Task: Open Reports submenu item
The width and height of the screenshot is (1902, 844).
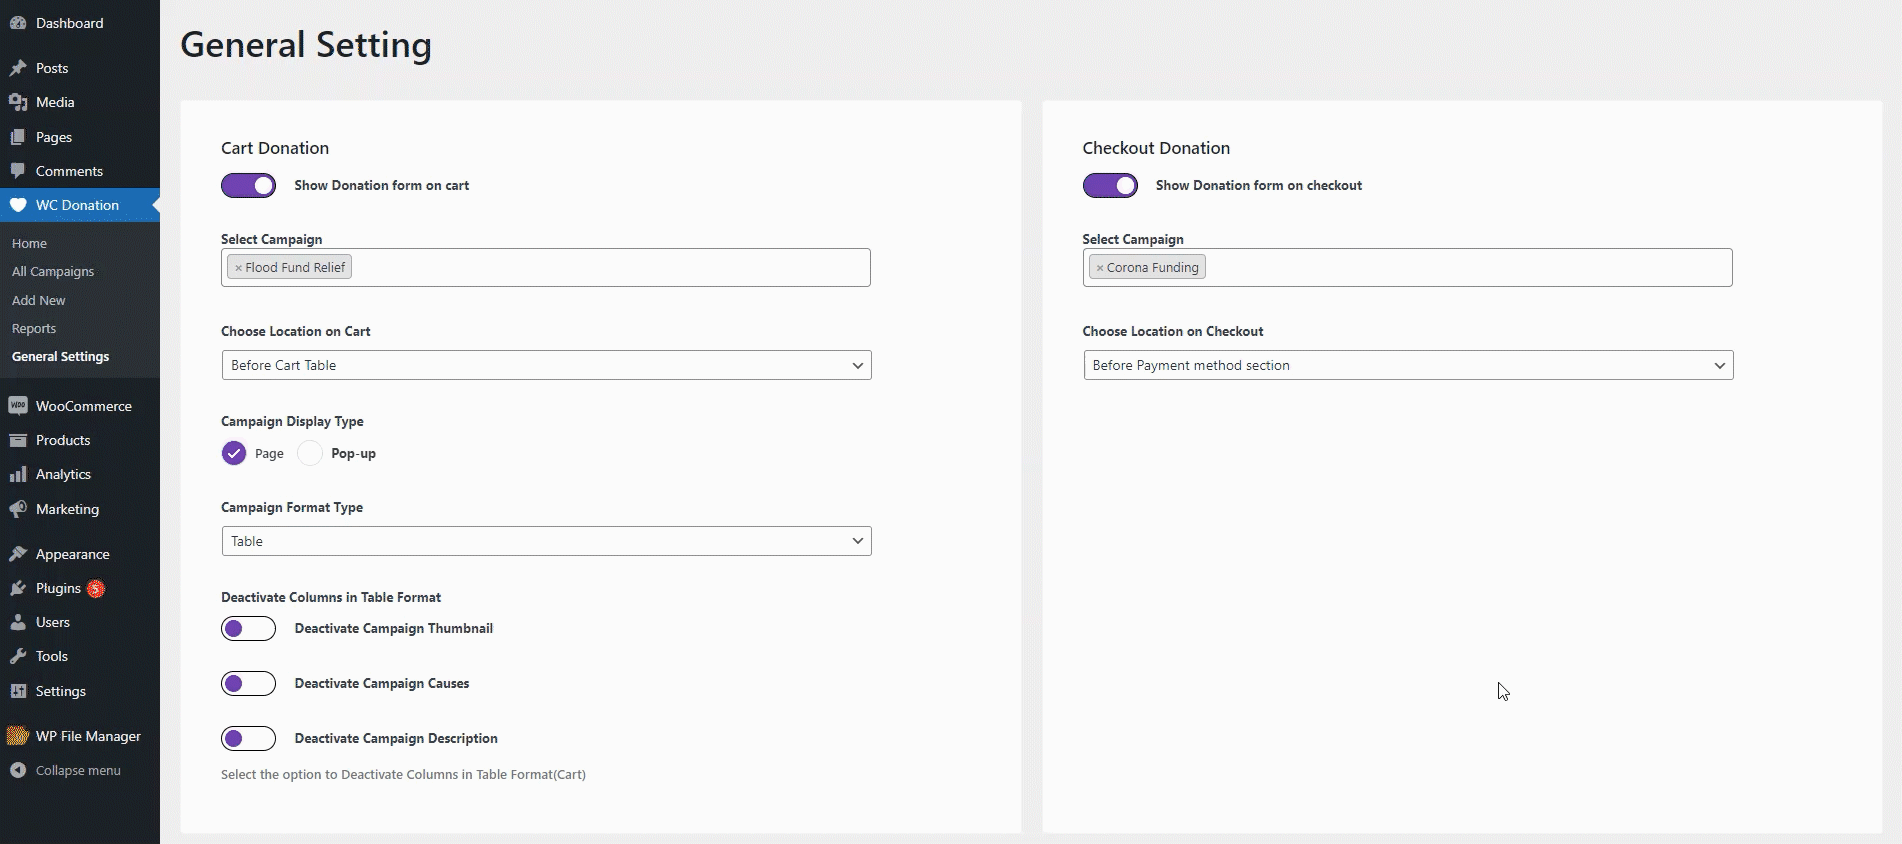Action: click(34, 328)
